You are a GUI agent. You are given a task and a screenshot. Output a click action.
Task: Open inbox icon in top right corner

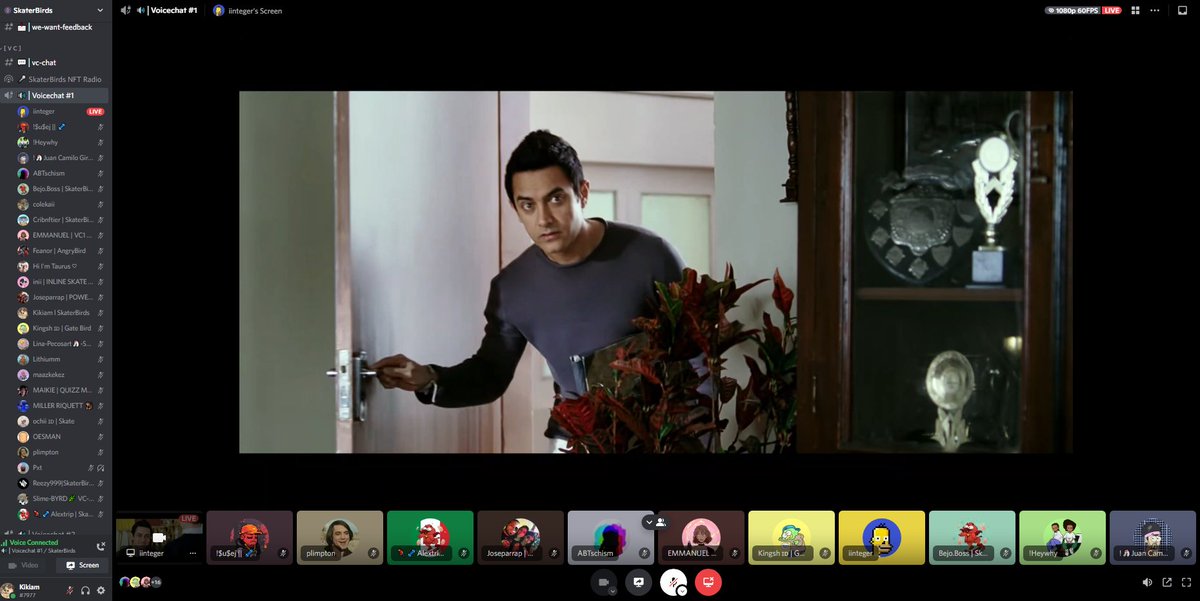click(1183, 10)
